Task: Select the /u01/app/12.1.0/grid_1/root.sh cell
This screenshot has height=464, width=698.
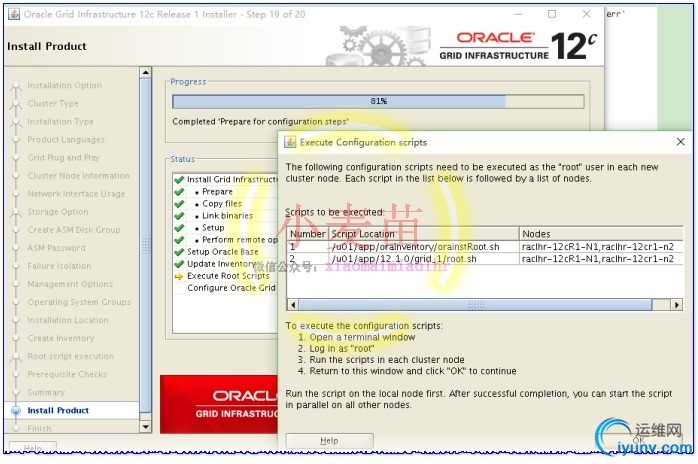Action: click(424, 259)
